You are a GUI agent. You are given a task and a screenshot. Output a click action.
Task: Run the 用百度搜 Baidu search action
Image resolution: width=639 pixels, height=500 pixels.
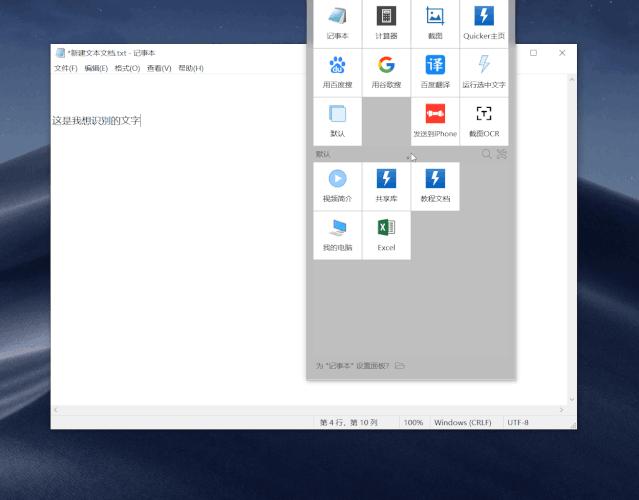pyautogui.click(x=337, y=73)
